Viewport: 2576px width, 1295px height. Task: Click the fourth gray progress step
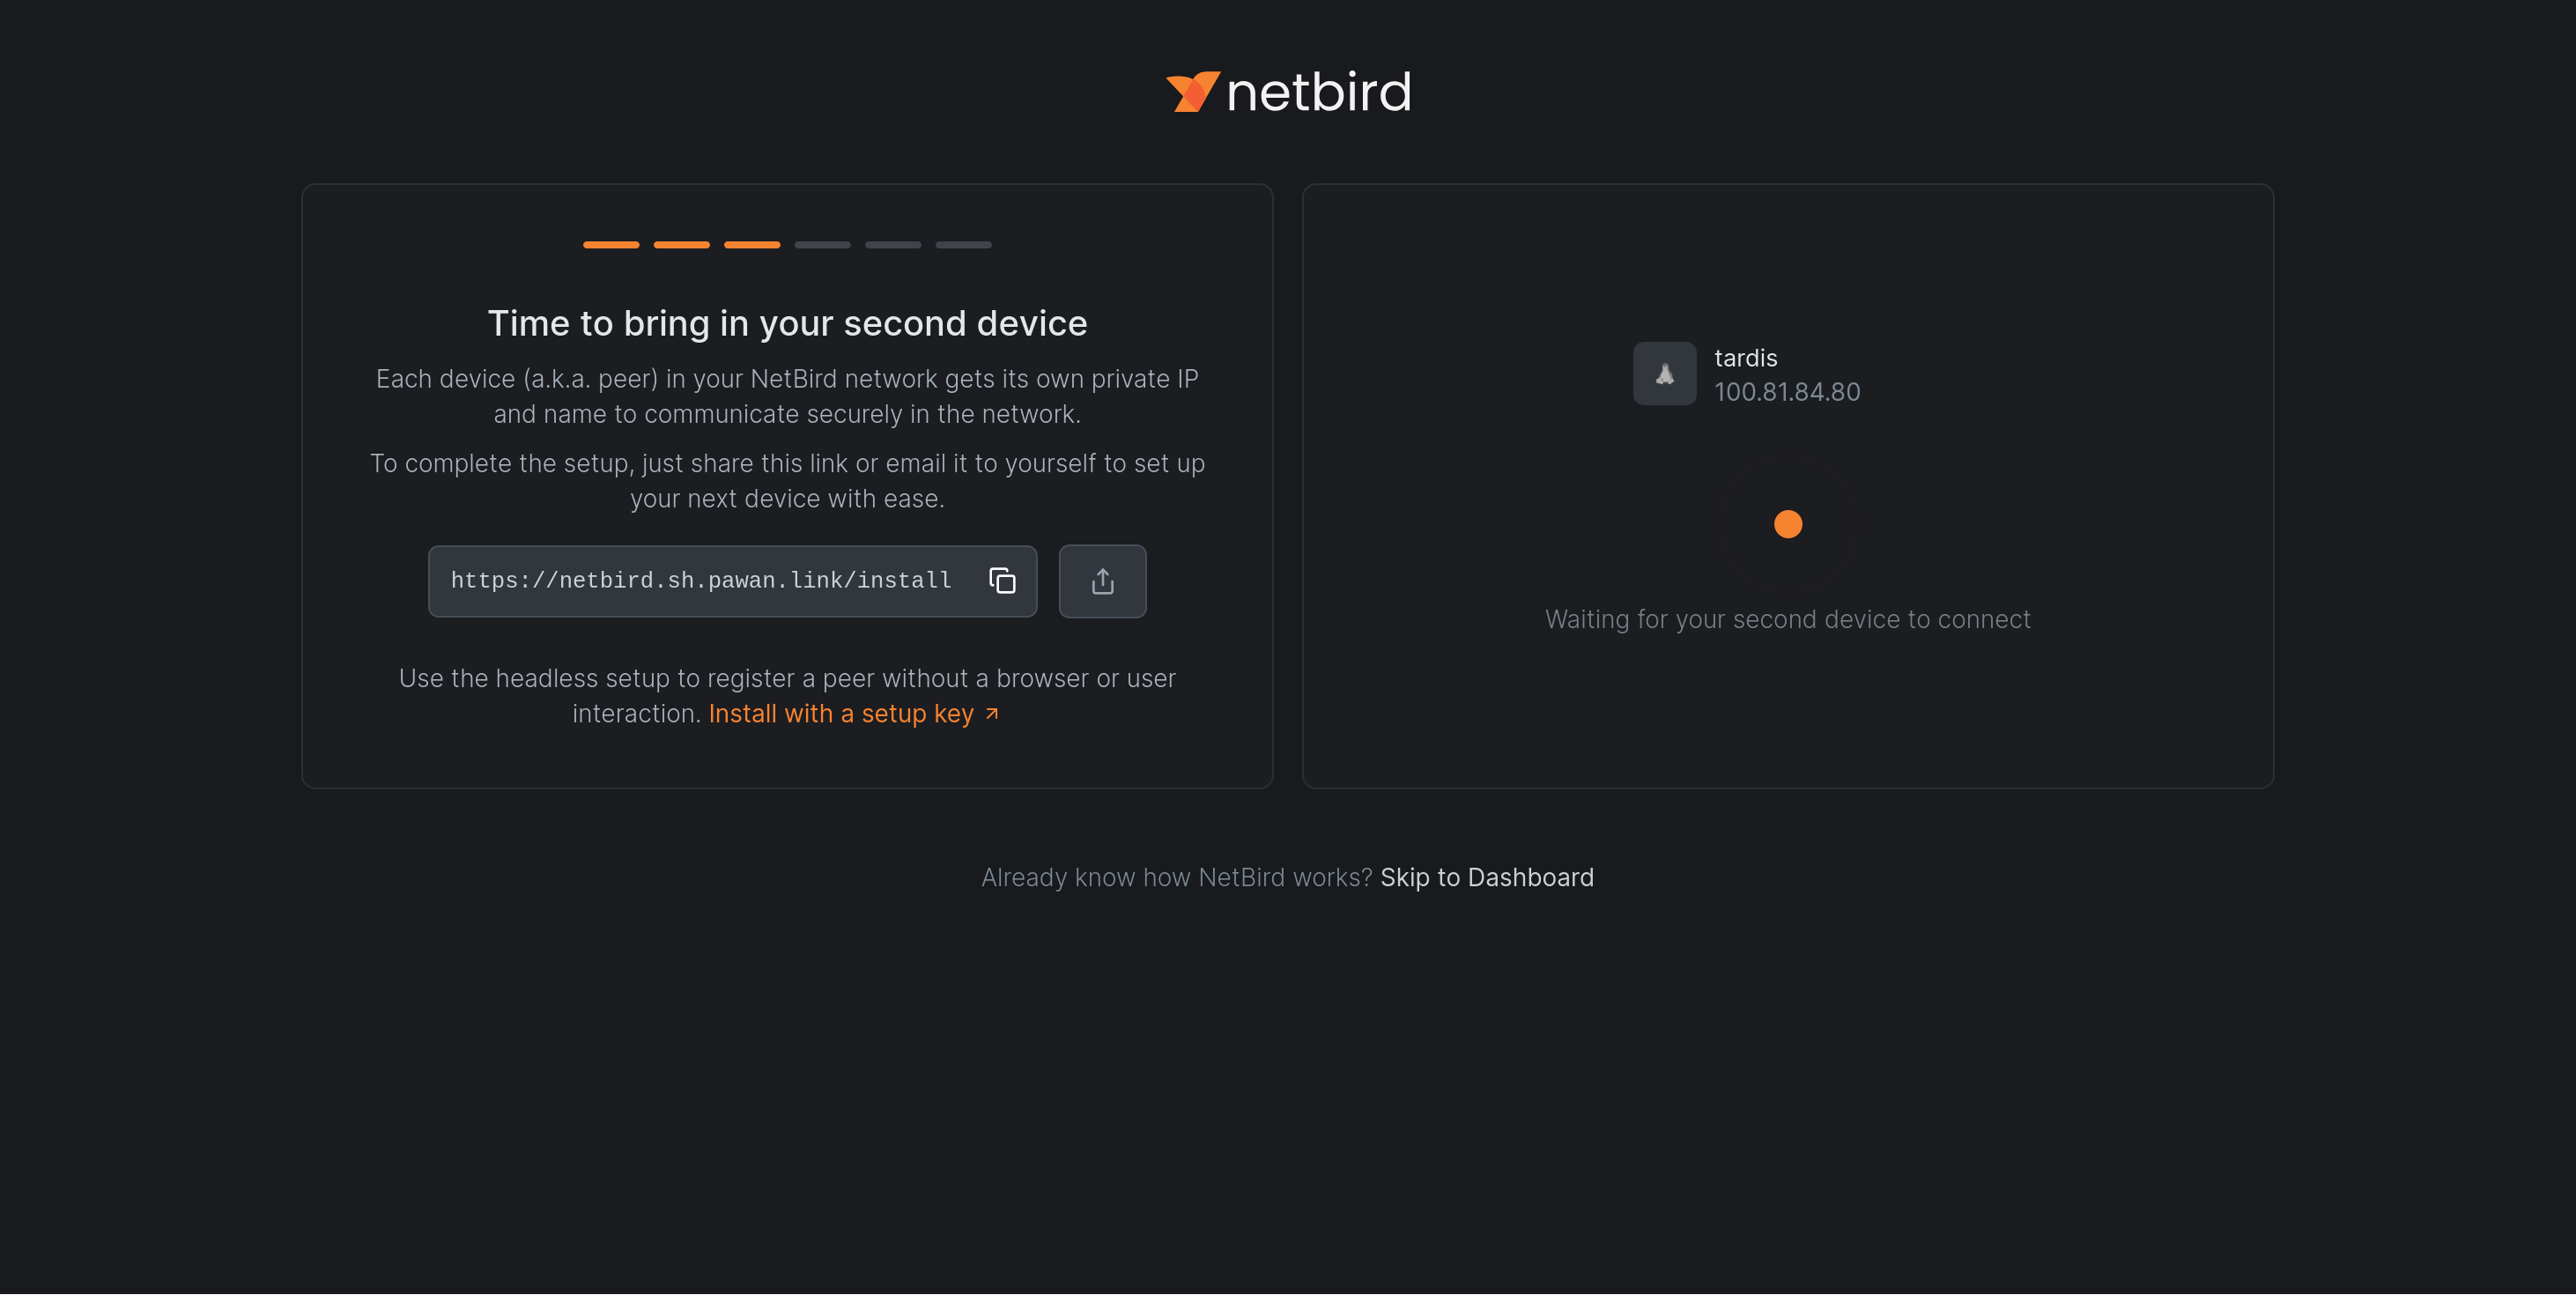[822, 245]
